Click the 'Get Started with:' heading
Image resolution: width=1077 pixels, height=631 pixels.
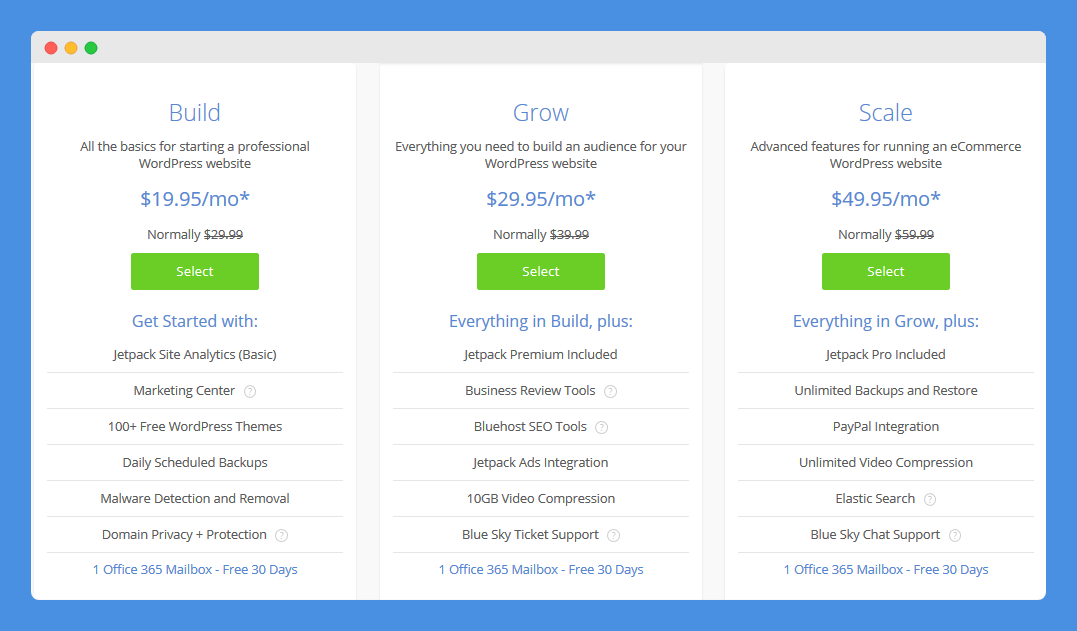click(195, 321)
